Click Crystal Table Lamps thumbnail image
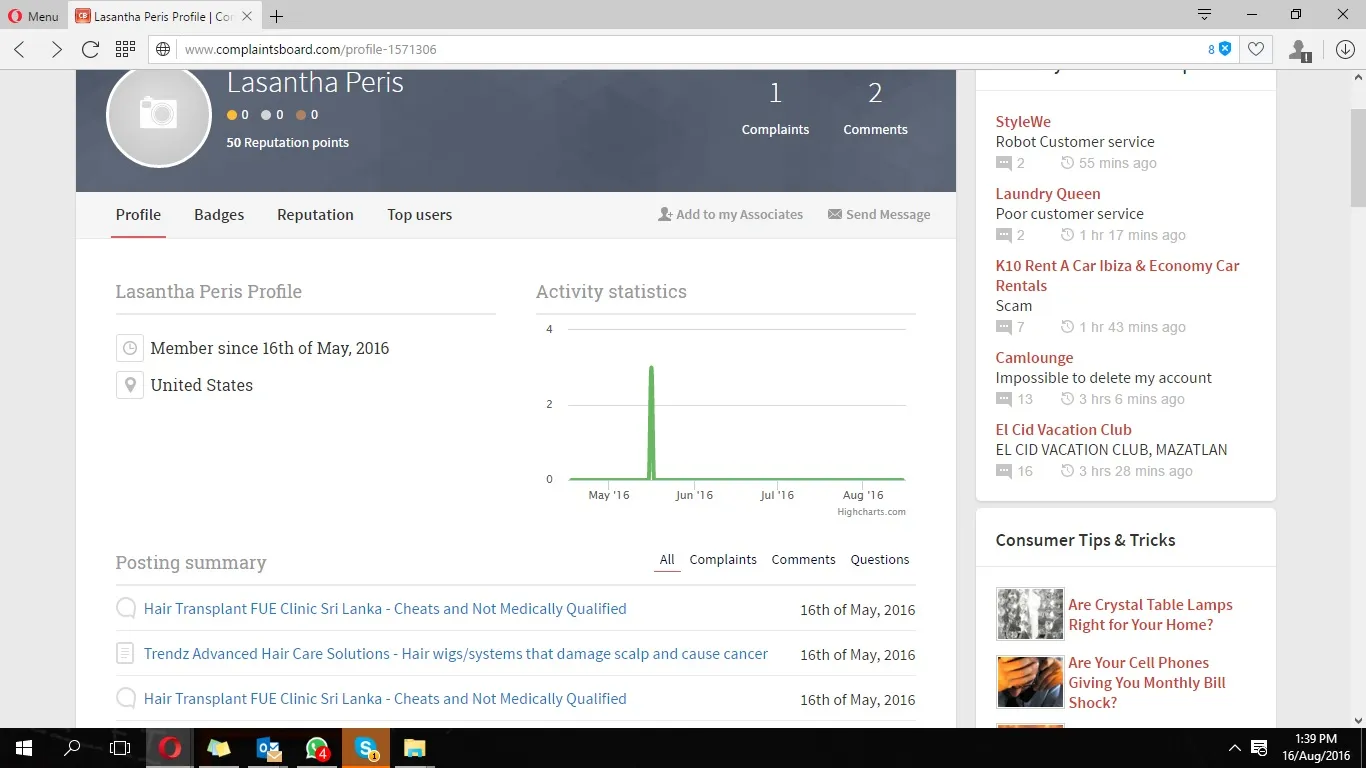1366x768 pixels. (1030, 614)
